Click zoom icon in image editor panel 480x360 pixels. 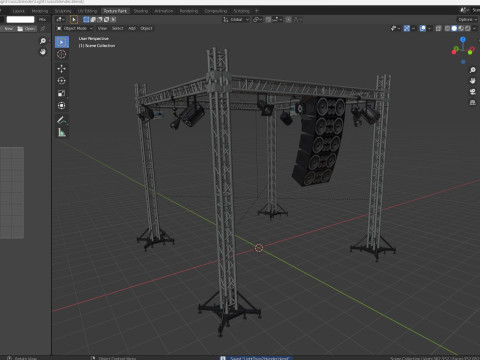(43, 41)
